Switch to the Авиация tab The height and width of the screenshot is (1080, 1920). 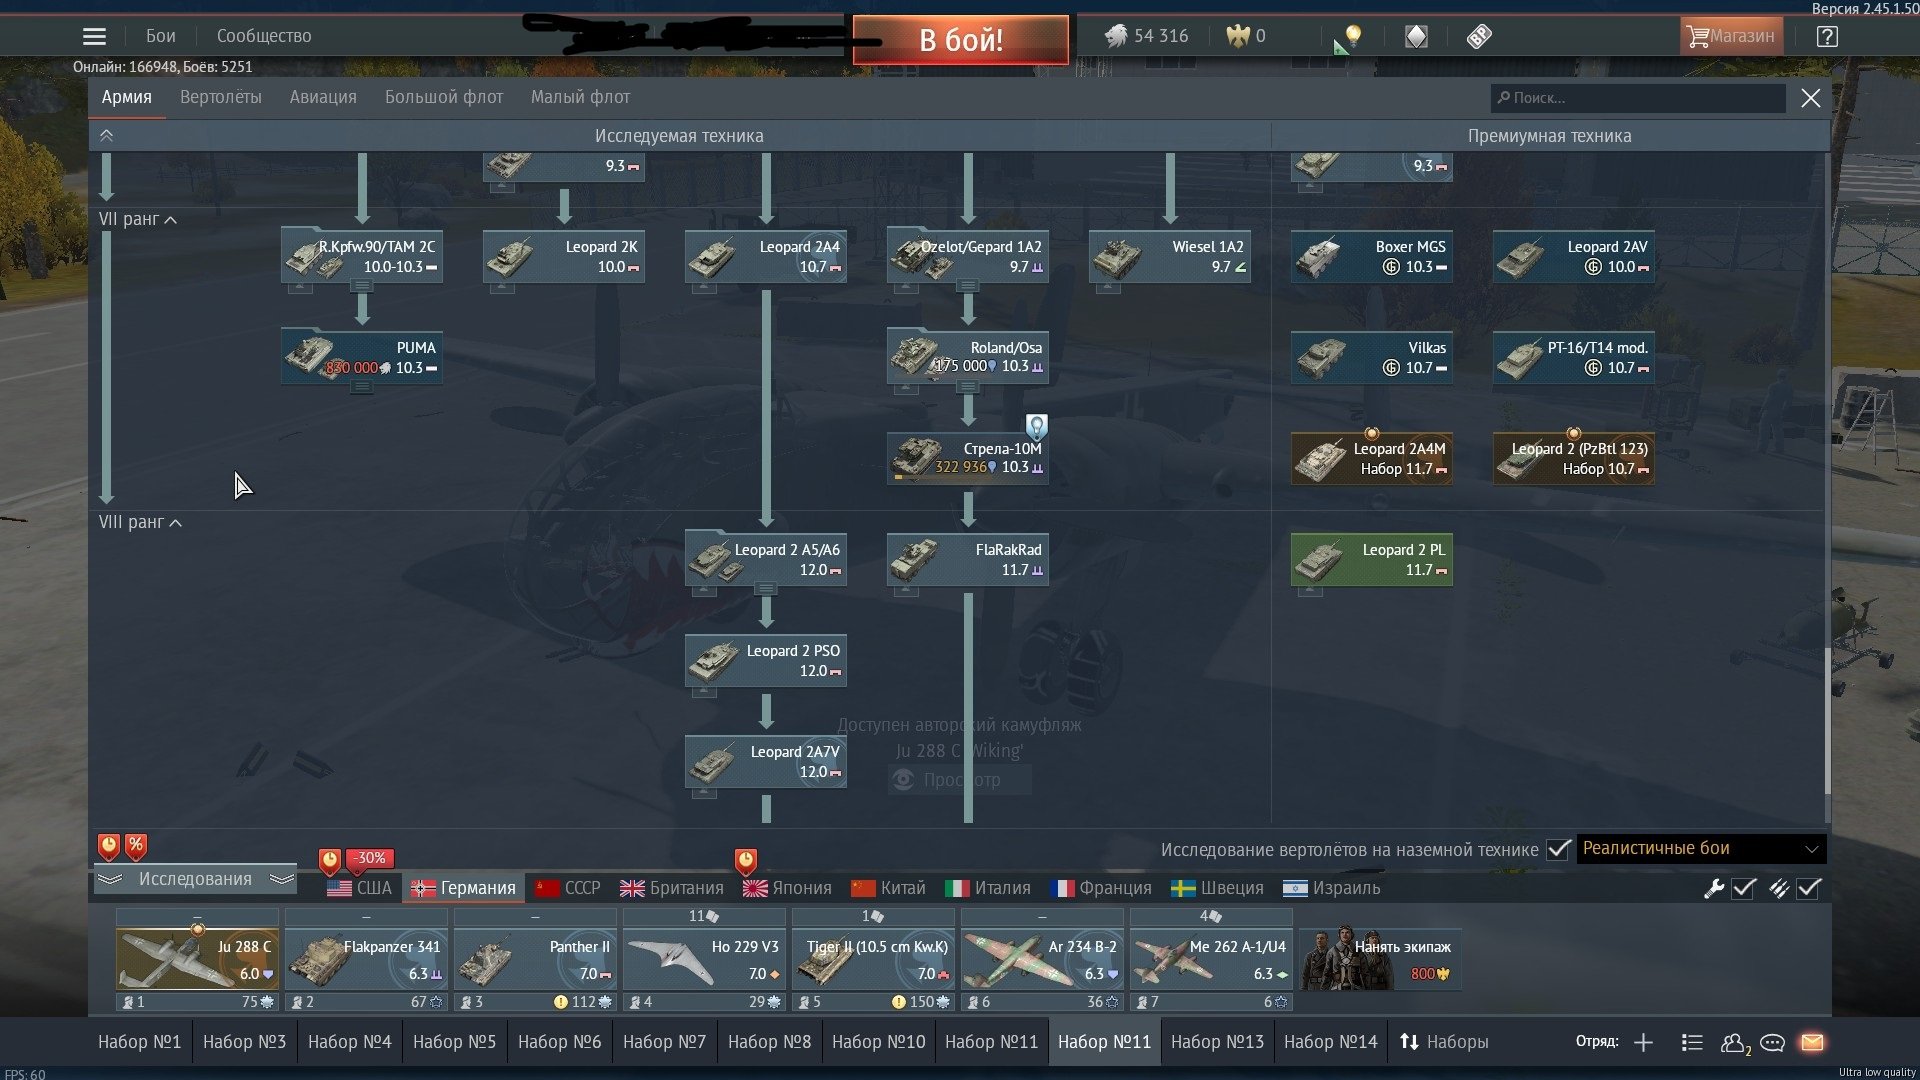click(x=322, y=97)
